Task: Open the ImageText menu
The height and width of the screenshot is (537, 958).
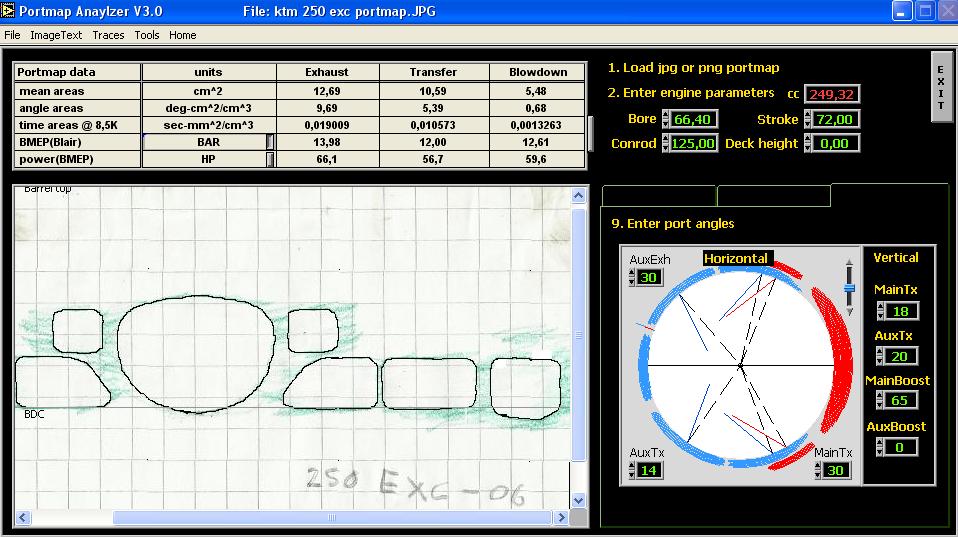Action: 56,35
